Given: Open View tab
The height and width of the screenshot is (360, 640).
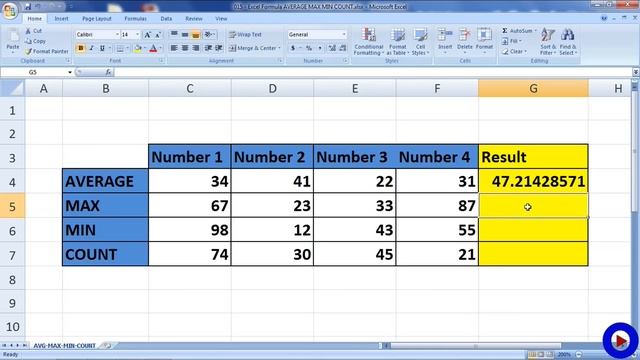Looking at the screenshot, I should [221, 19].
